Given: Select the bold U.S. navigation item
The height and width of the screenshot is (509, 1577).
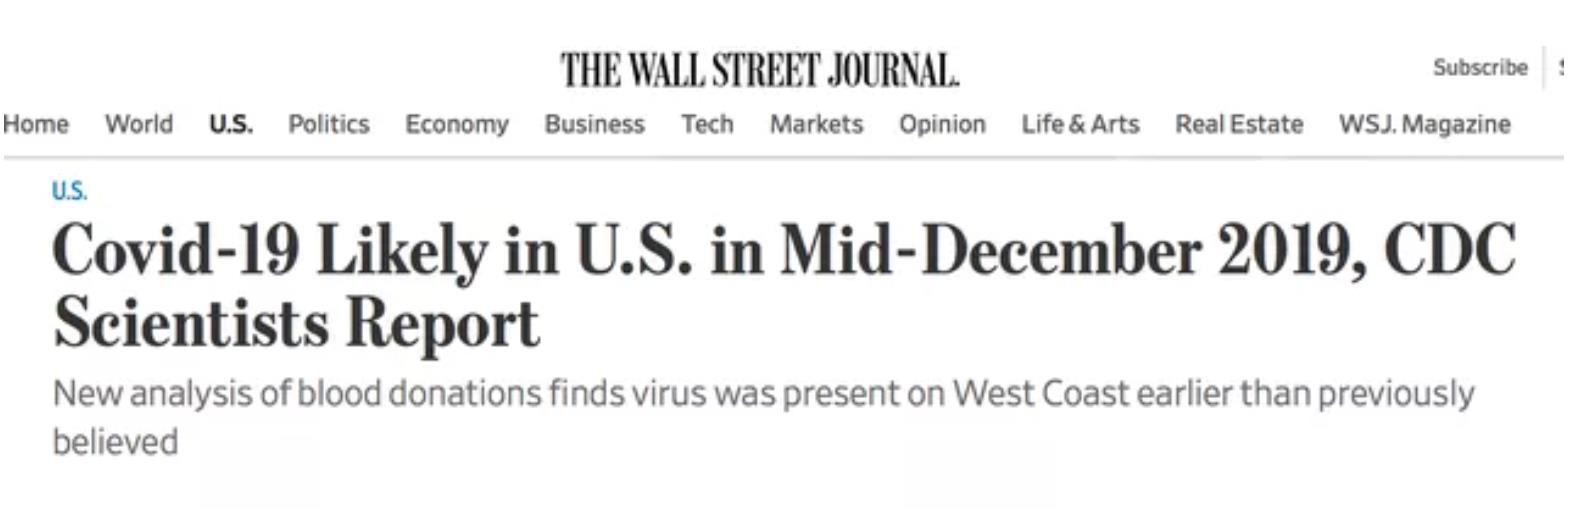Looking at the screenshot, I should pos(231,124).
